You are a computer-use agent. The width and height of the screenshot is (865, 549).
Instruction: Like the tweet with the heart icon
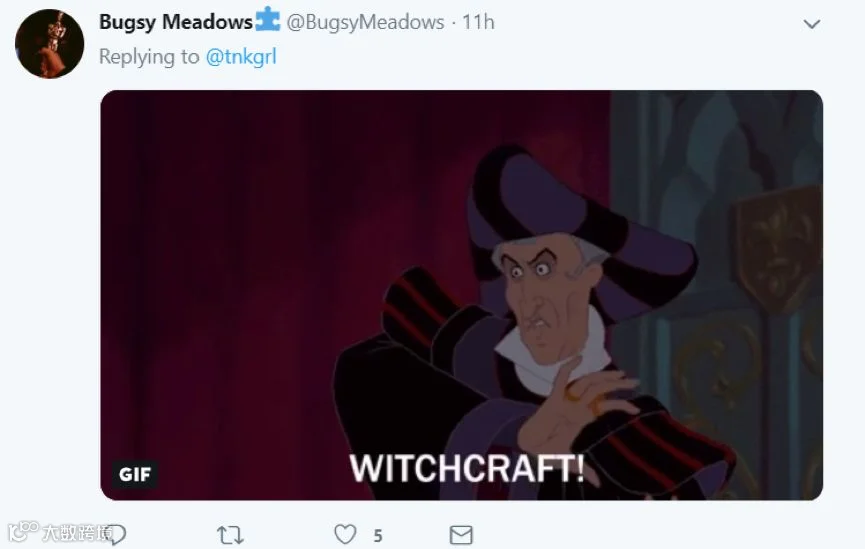[x=345, y=534]
